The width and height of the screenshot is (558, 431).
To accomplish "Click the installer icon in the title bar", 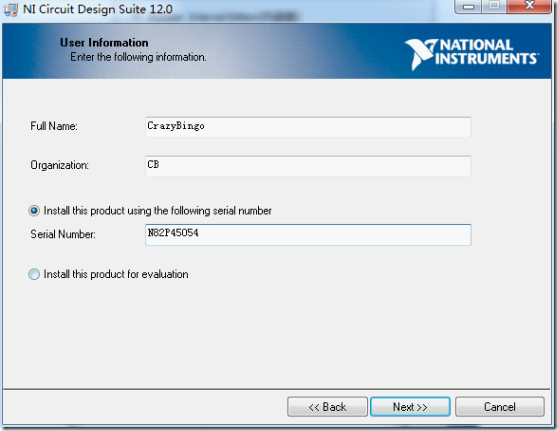I will (11, 9).
